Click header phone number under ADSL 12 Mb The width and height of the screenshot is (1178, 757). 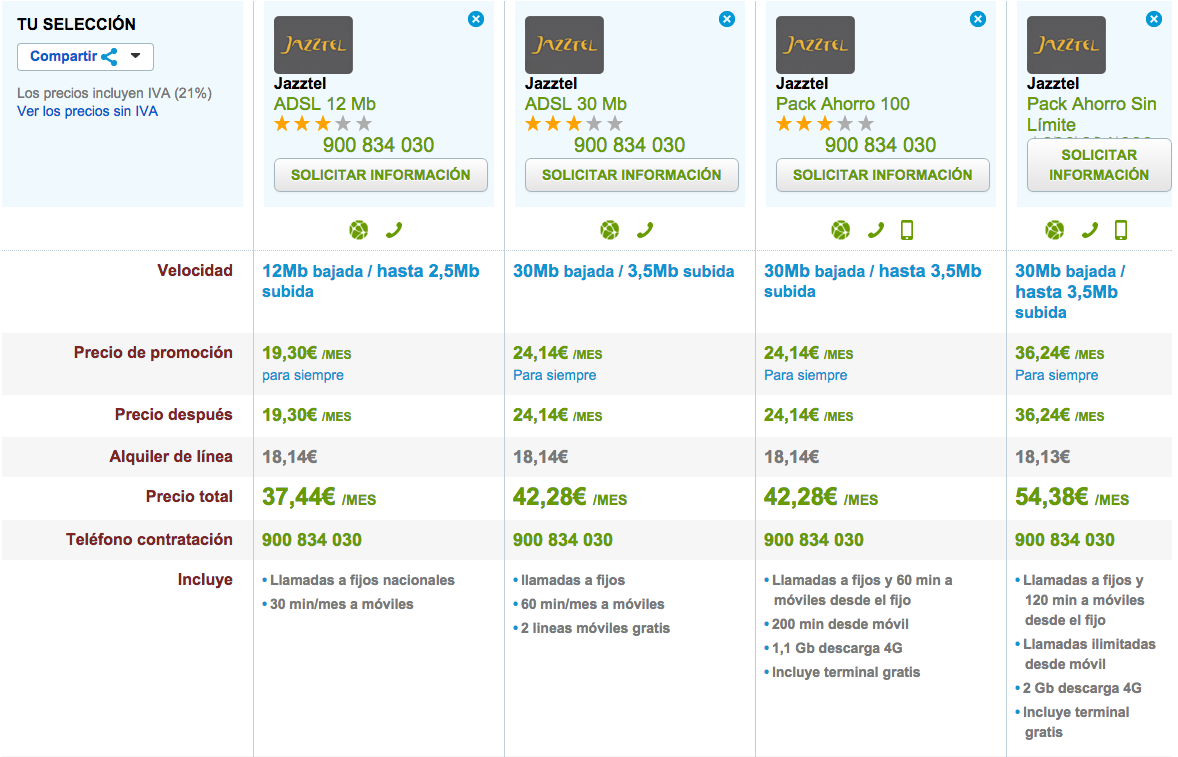tap(379, 145)
